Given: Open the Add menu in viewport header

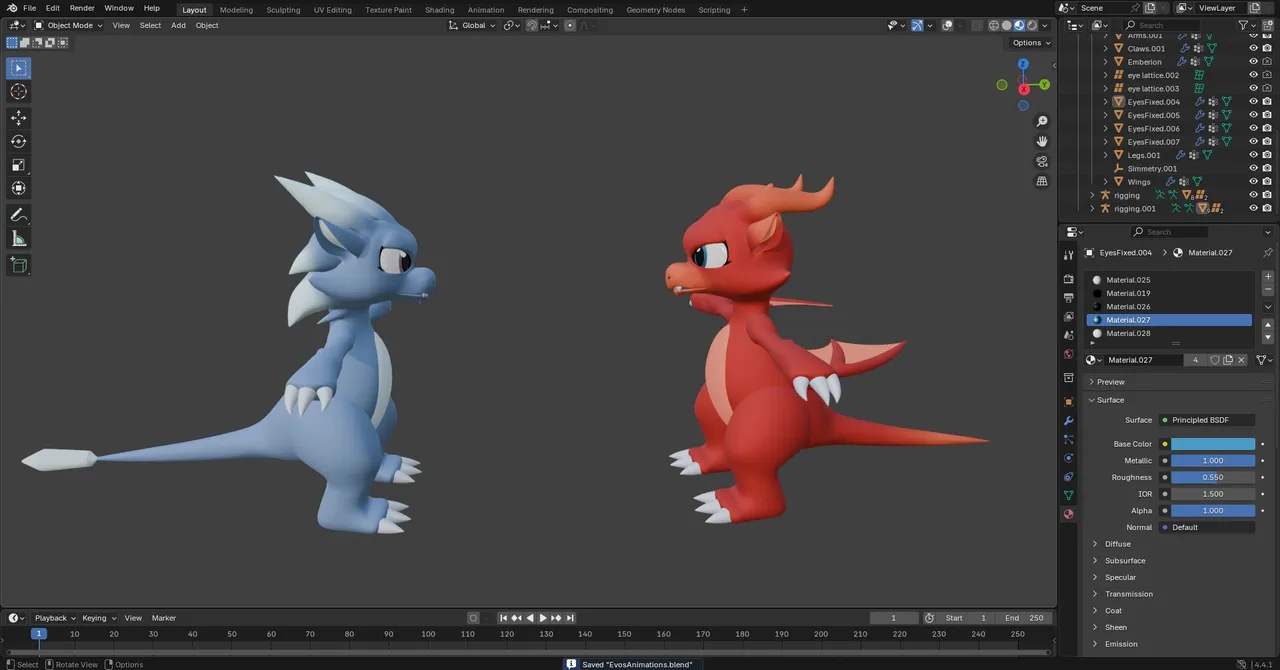Looking at the screenshot, I should pos(178,25).
